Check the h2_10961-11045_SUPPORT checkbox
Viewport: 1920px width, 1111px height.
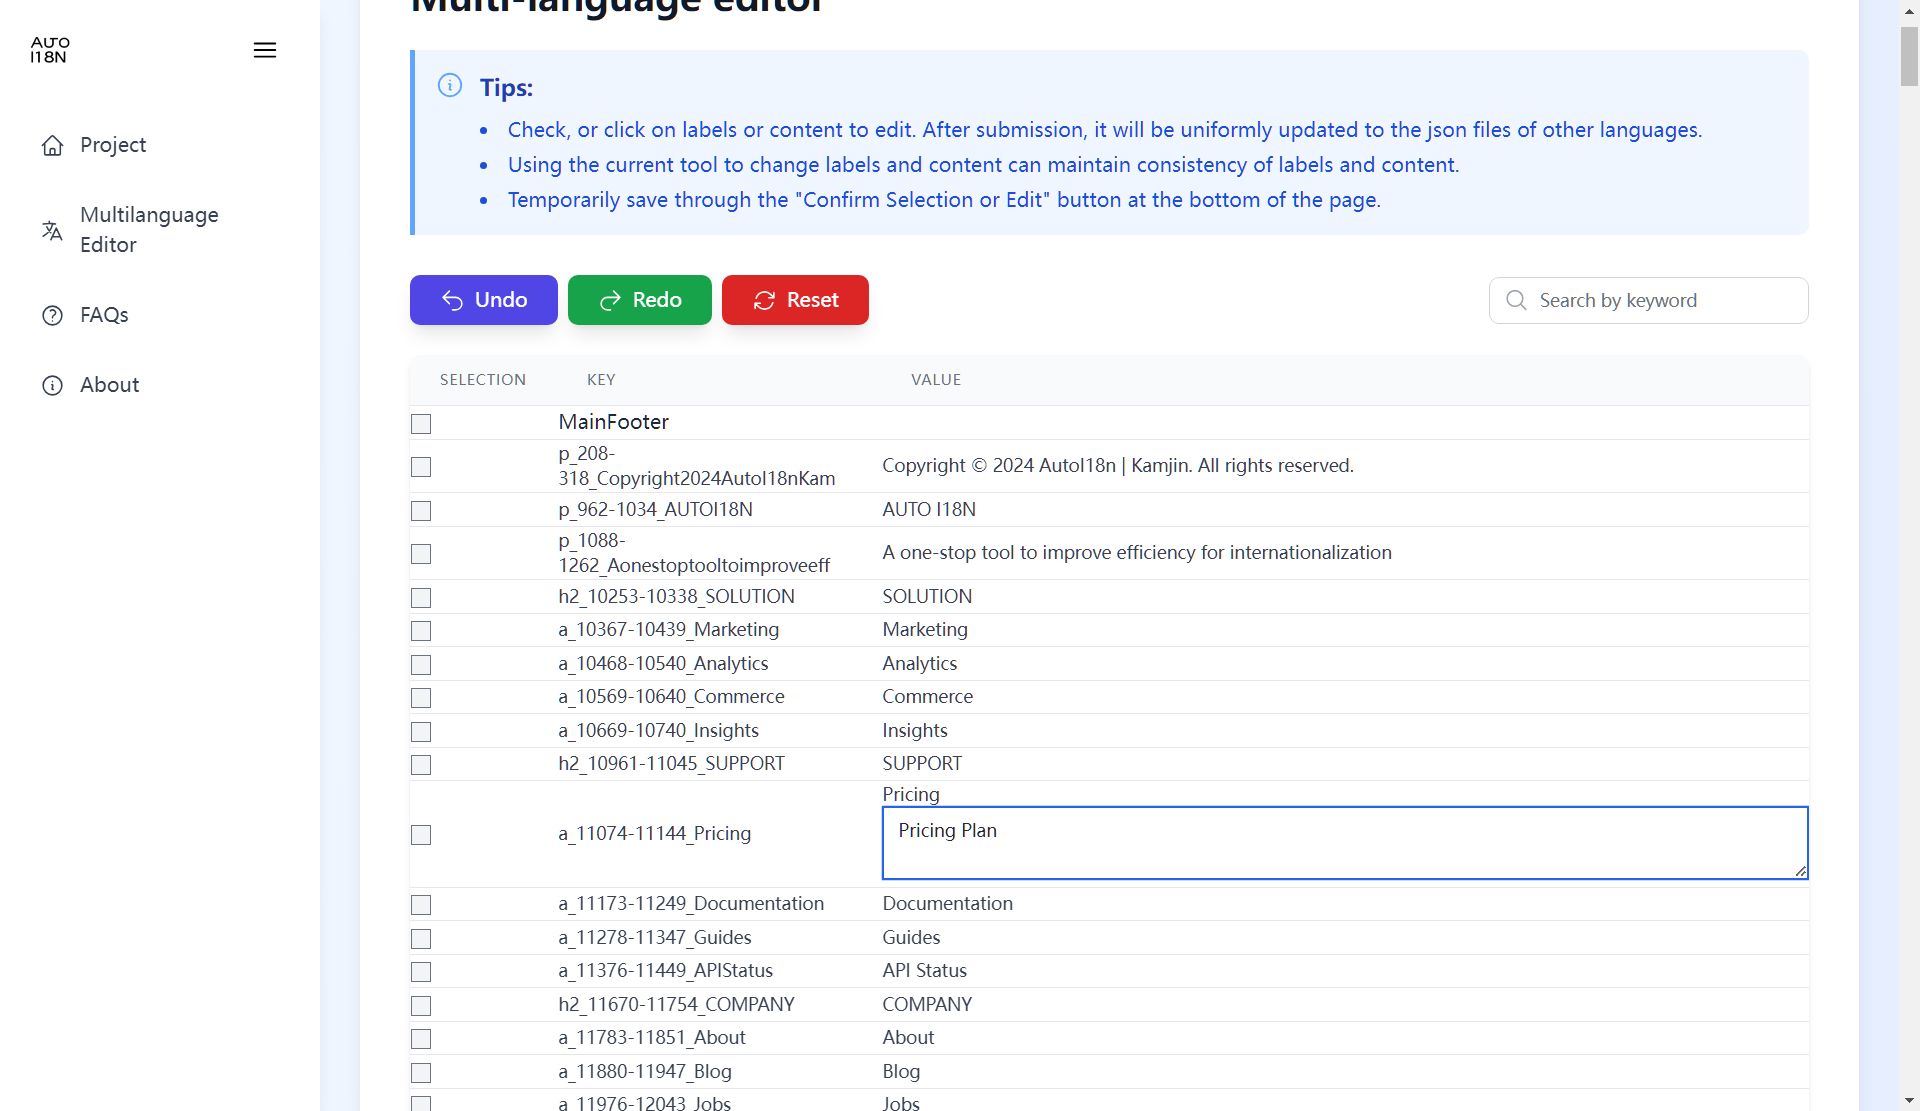pyautogui.click(x=421, y=765)
